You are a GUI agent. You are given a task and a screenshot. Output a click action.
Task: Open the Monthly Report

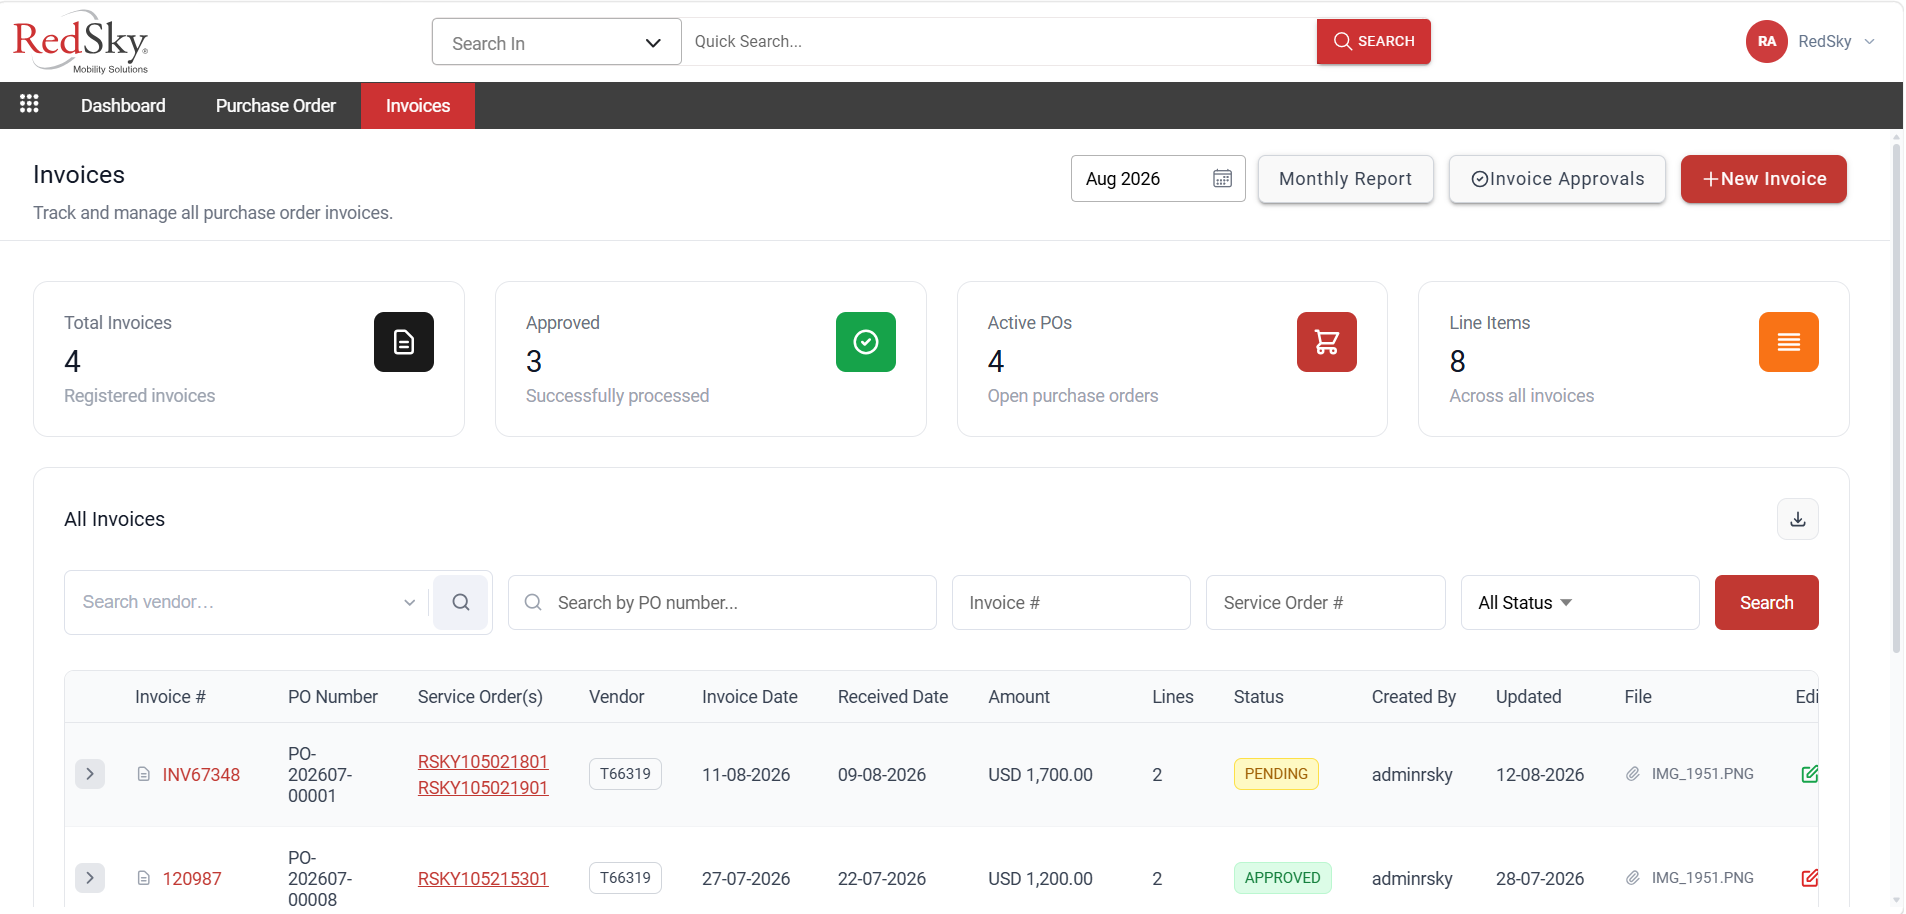(1346, 179)
